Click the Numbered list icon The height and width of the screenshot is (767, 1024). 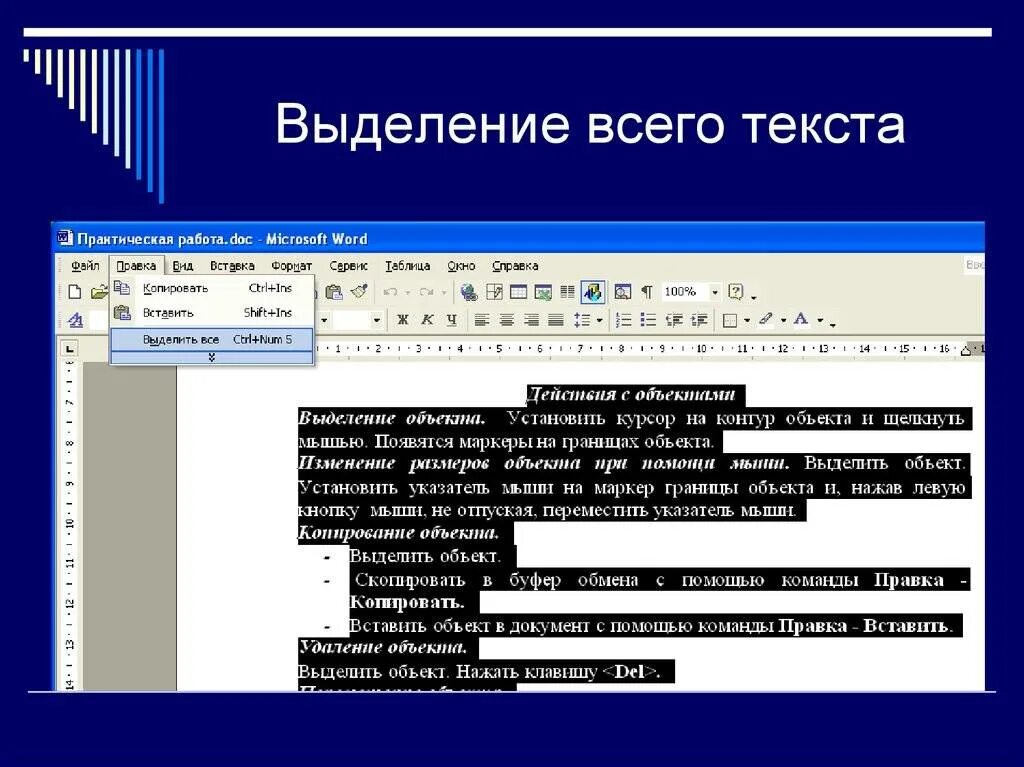coord(624,320)
